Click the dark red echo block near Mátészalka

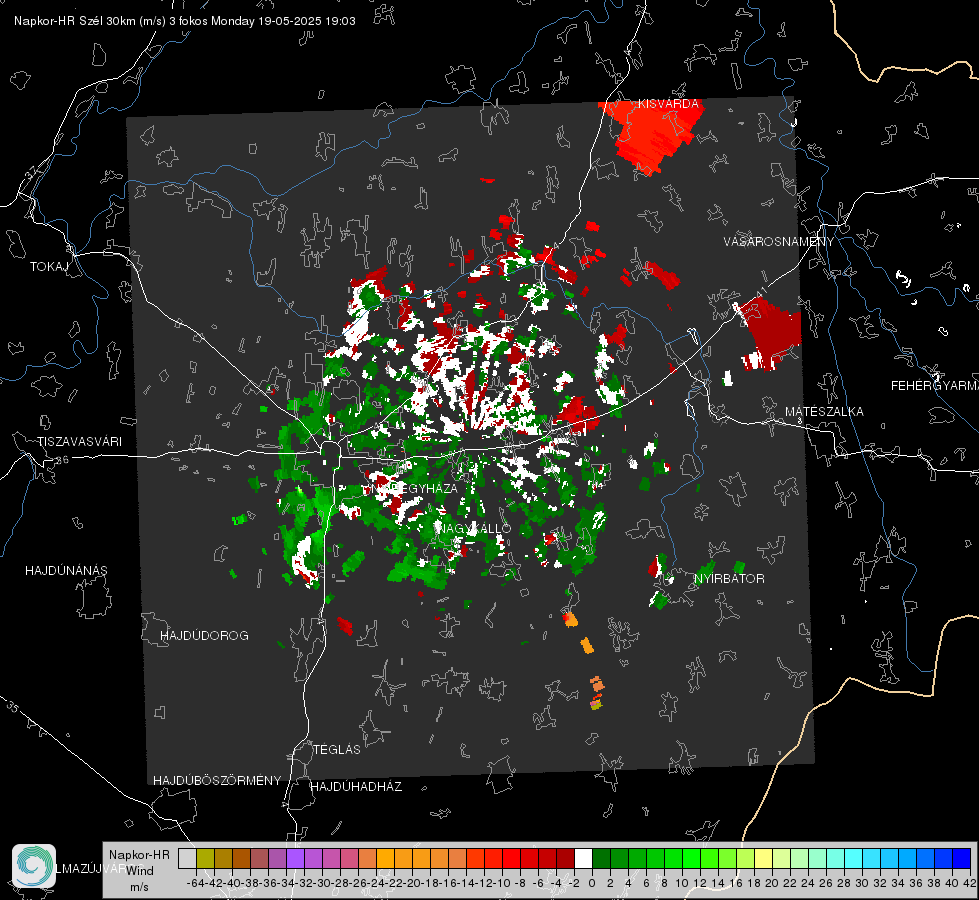click(770, 333)
